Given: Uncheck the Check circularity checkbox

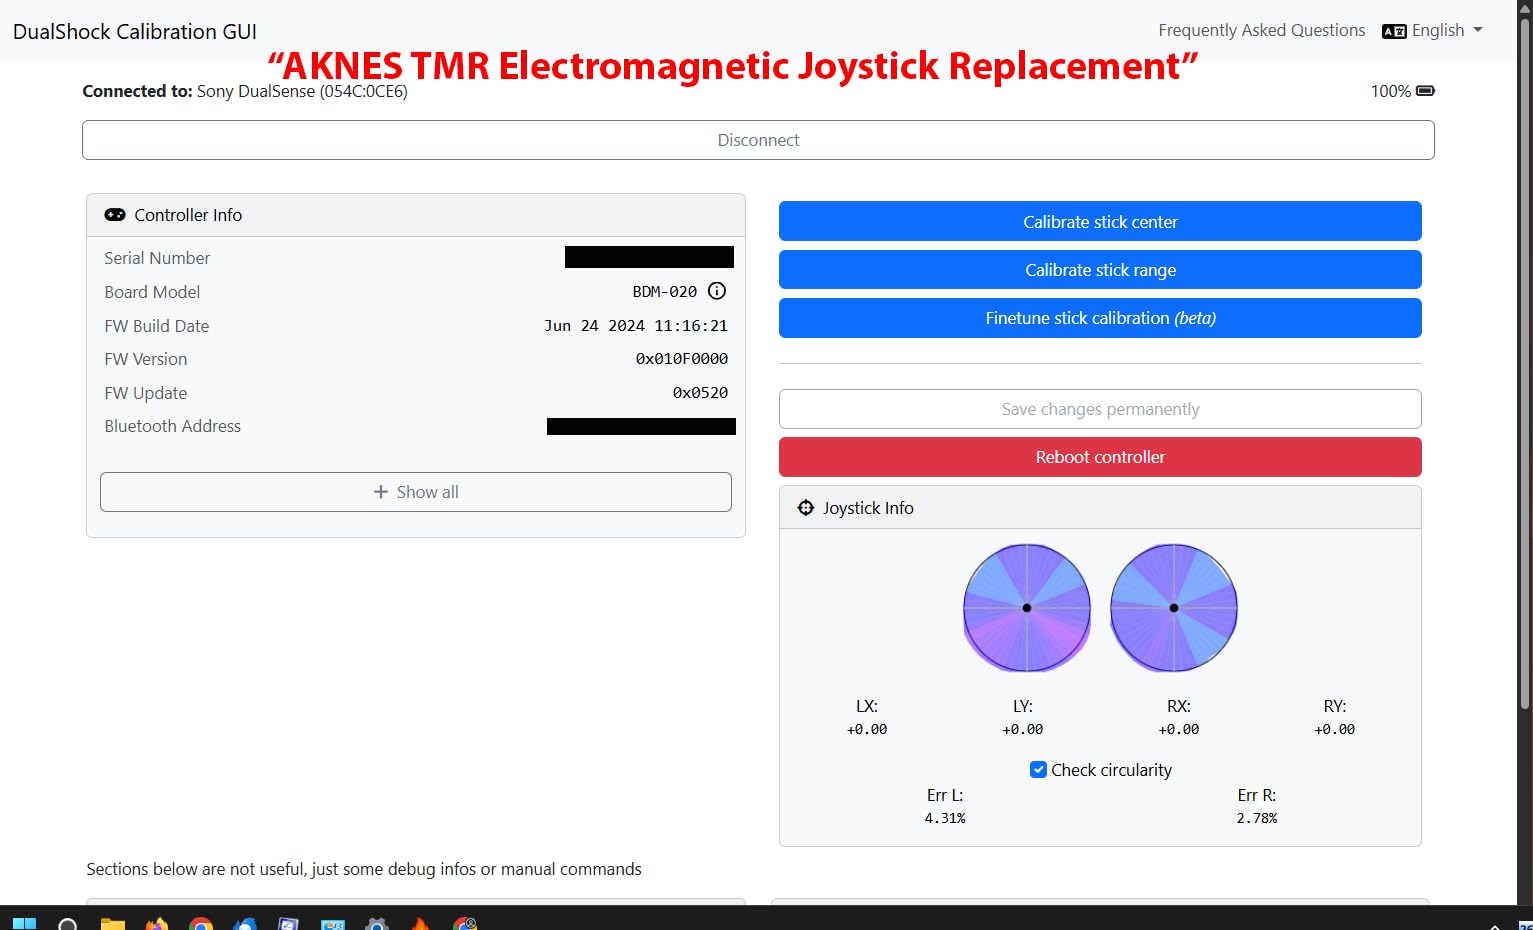Looking at the screenshot, I should point(1038,769).
